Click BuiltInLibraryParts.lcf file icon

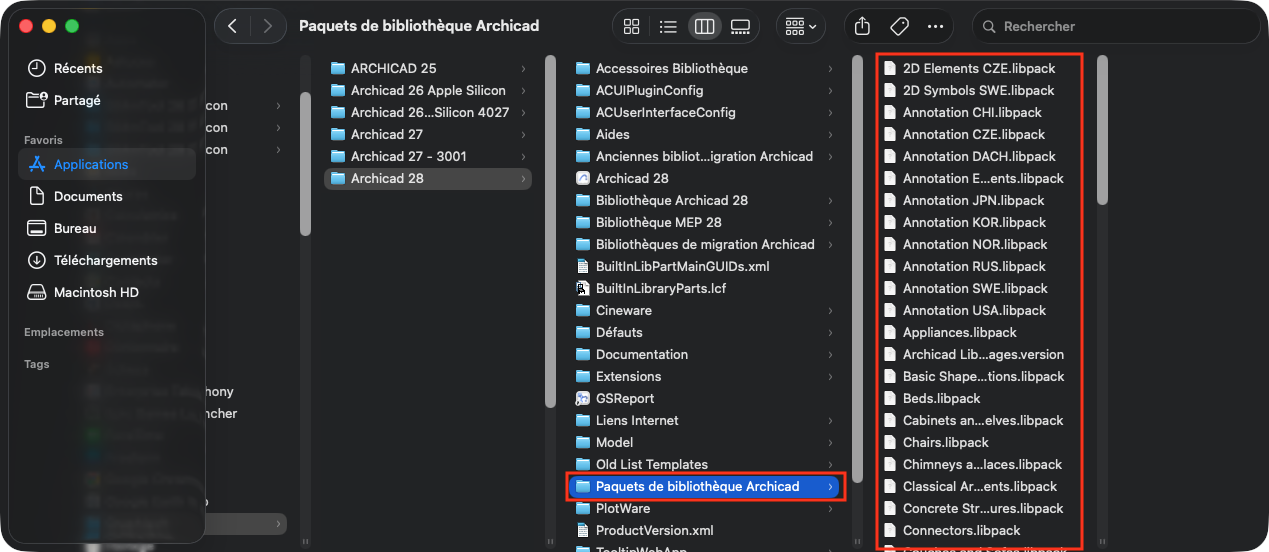click(584, 288)
